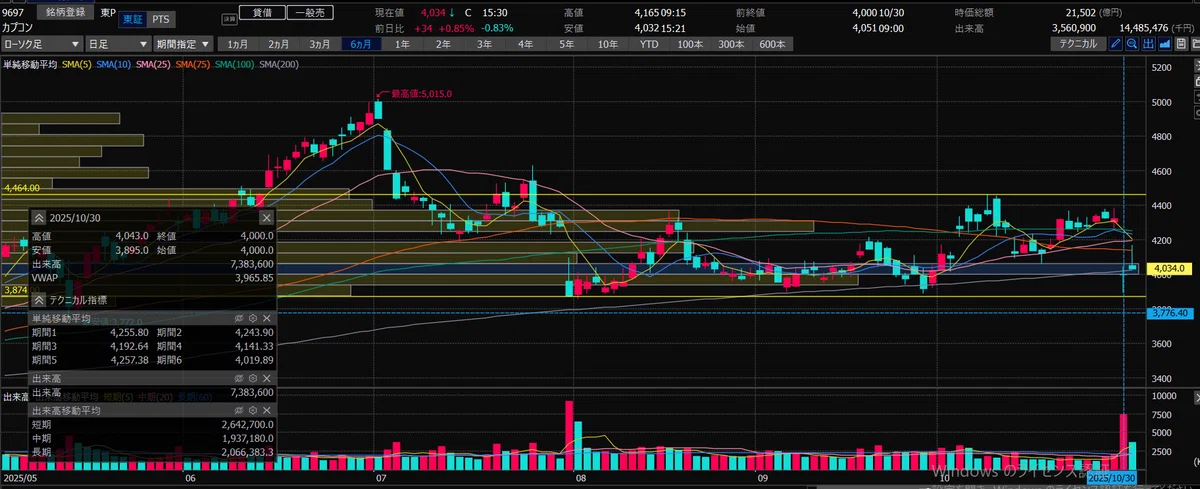Close the 2025/10/30 data popup
This screenshot has height=489, width=1200.
coord(267,218)
